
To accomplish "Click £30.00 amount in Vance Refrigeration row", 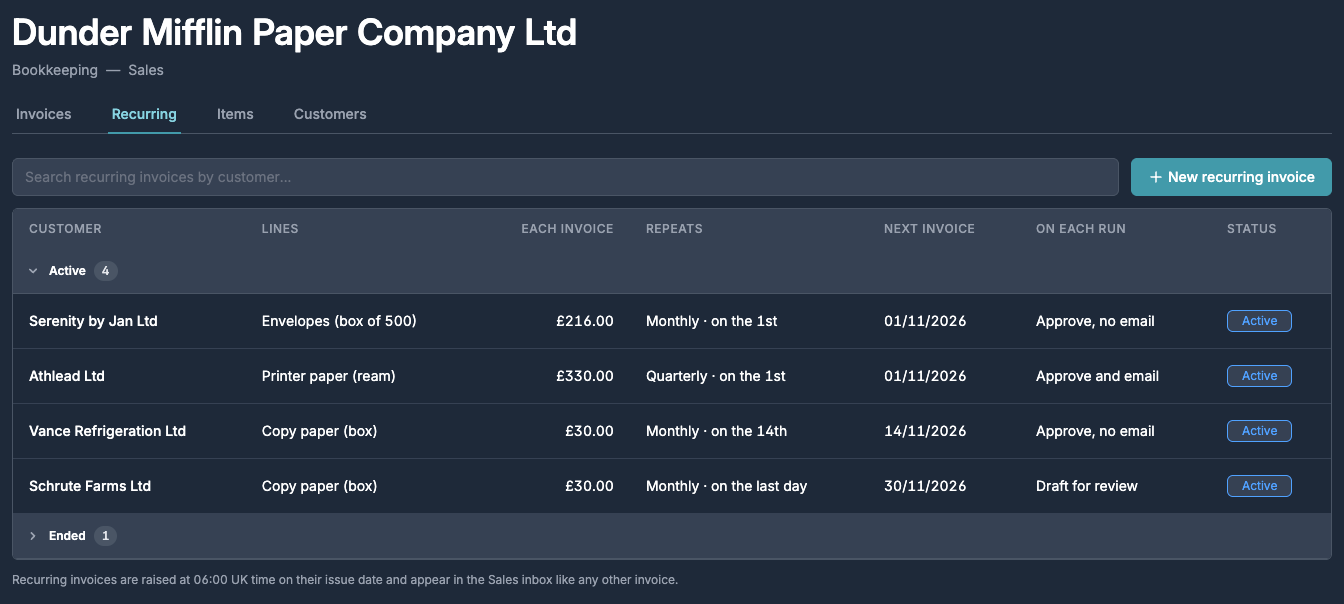I will pos(589,431).
